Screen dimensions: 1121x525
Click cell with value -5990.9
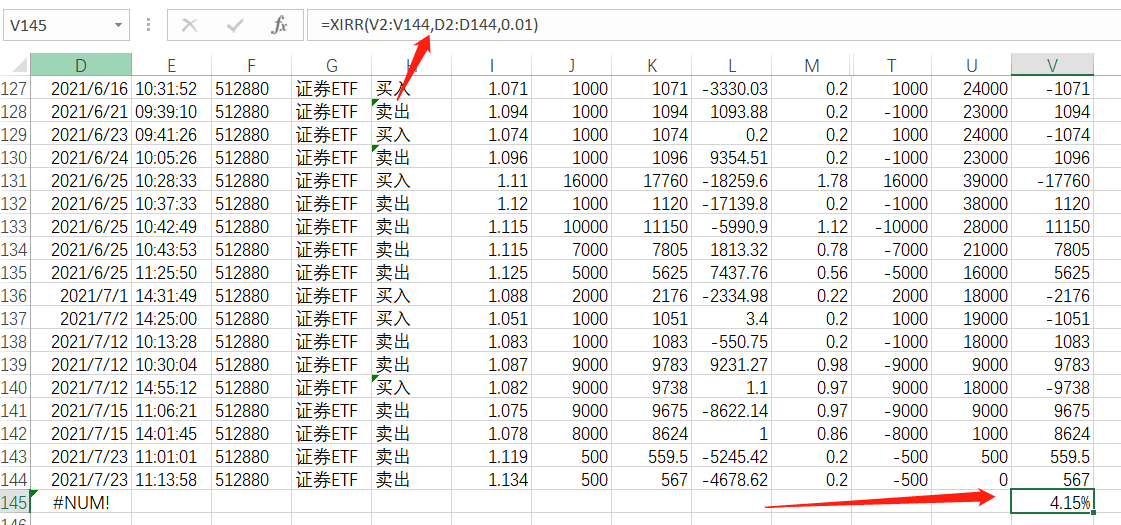[732, 226]
